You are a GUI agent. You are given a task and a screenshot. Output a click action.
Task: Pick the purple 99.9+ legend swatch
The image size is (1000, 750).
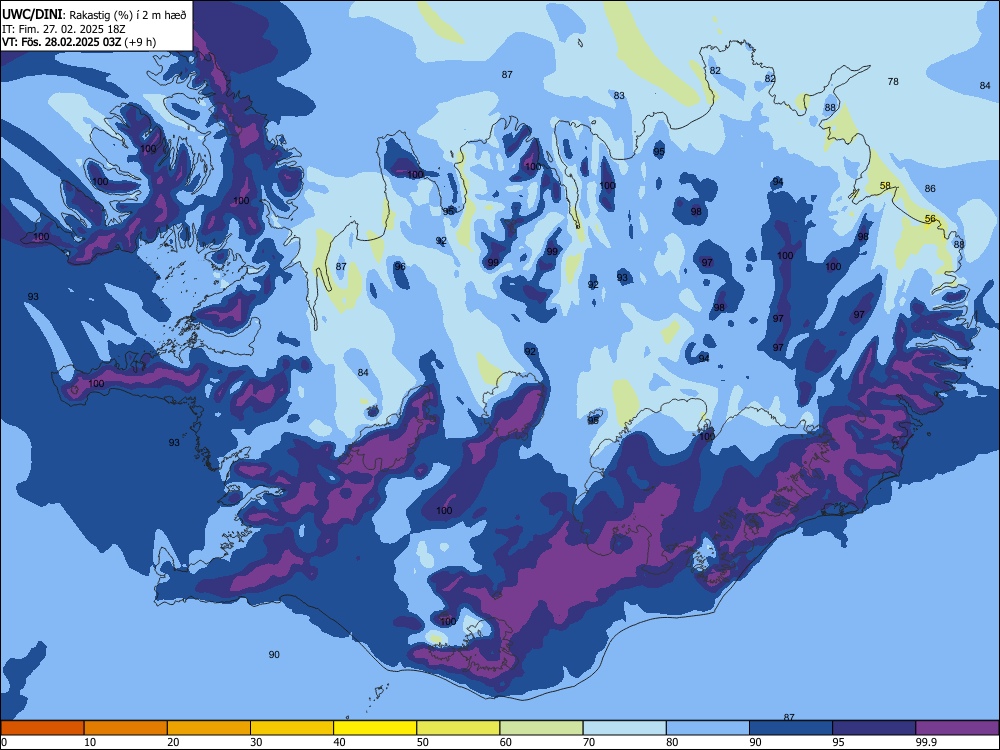click(957, 728)
